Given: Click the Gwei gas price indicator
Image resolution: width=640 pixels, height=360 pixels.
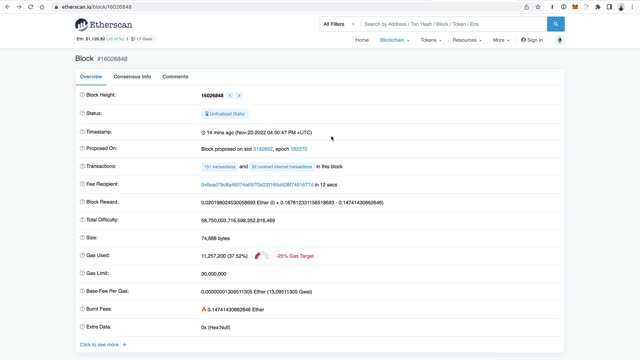Looking at the screenshot, I should pyautogui.click(x=142, y=39).
